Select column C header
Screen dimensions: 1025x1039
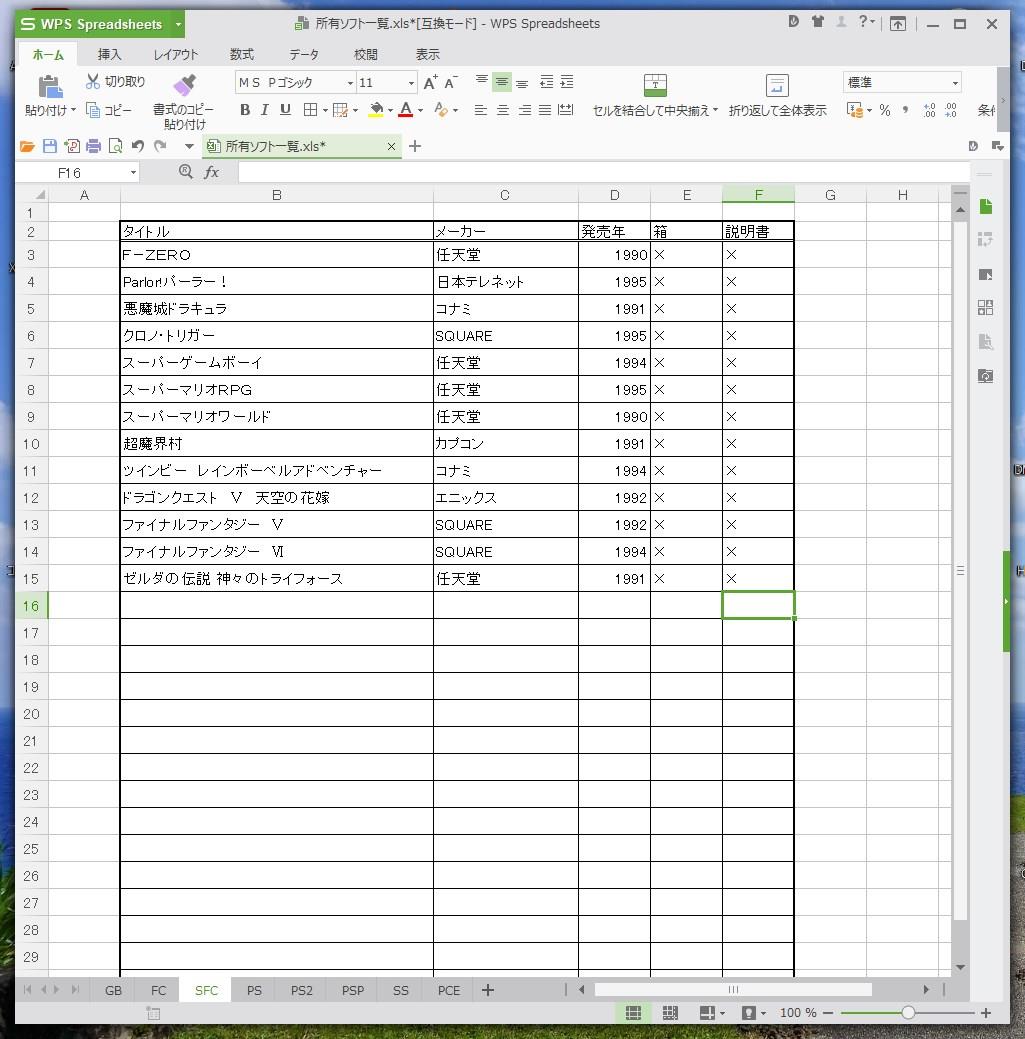505,195
